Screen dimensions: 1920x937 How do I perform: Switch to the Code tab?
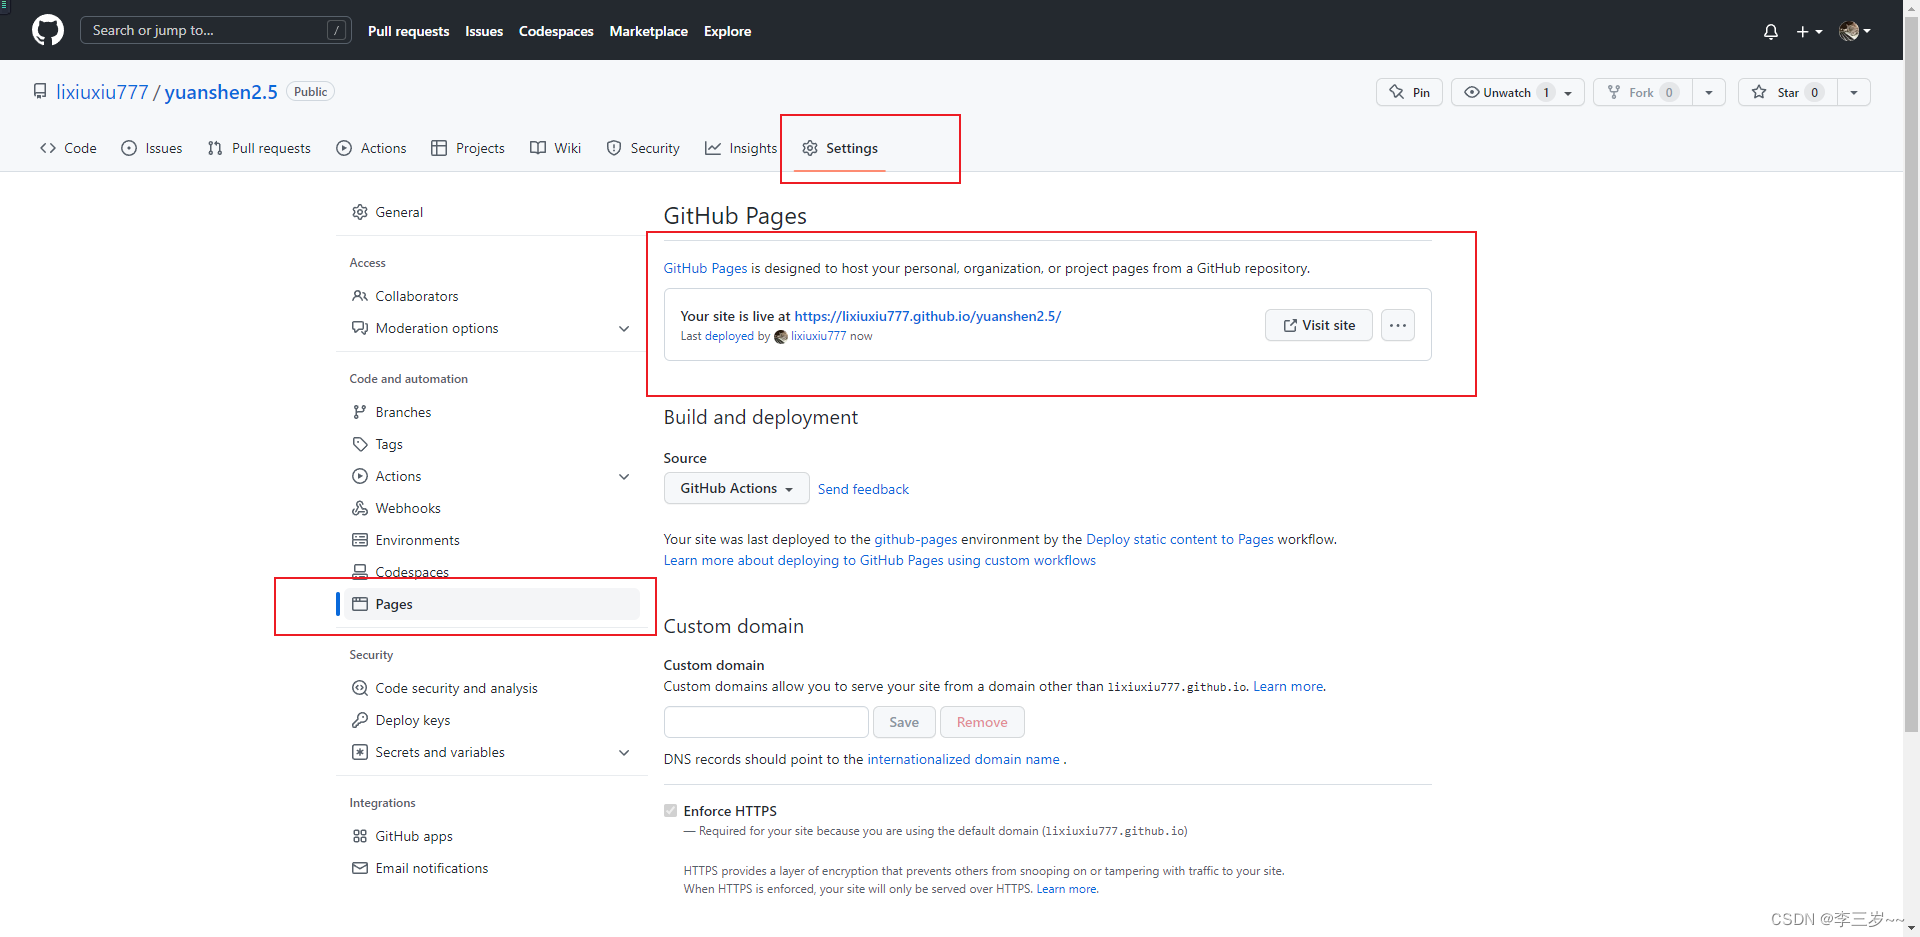68,148
